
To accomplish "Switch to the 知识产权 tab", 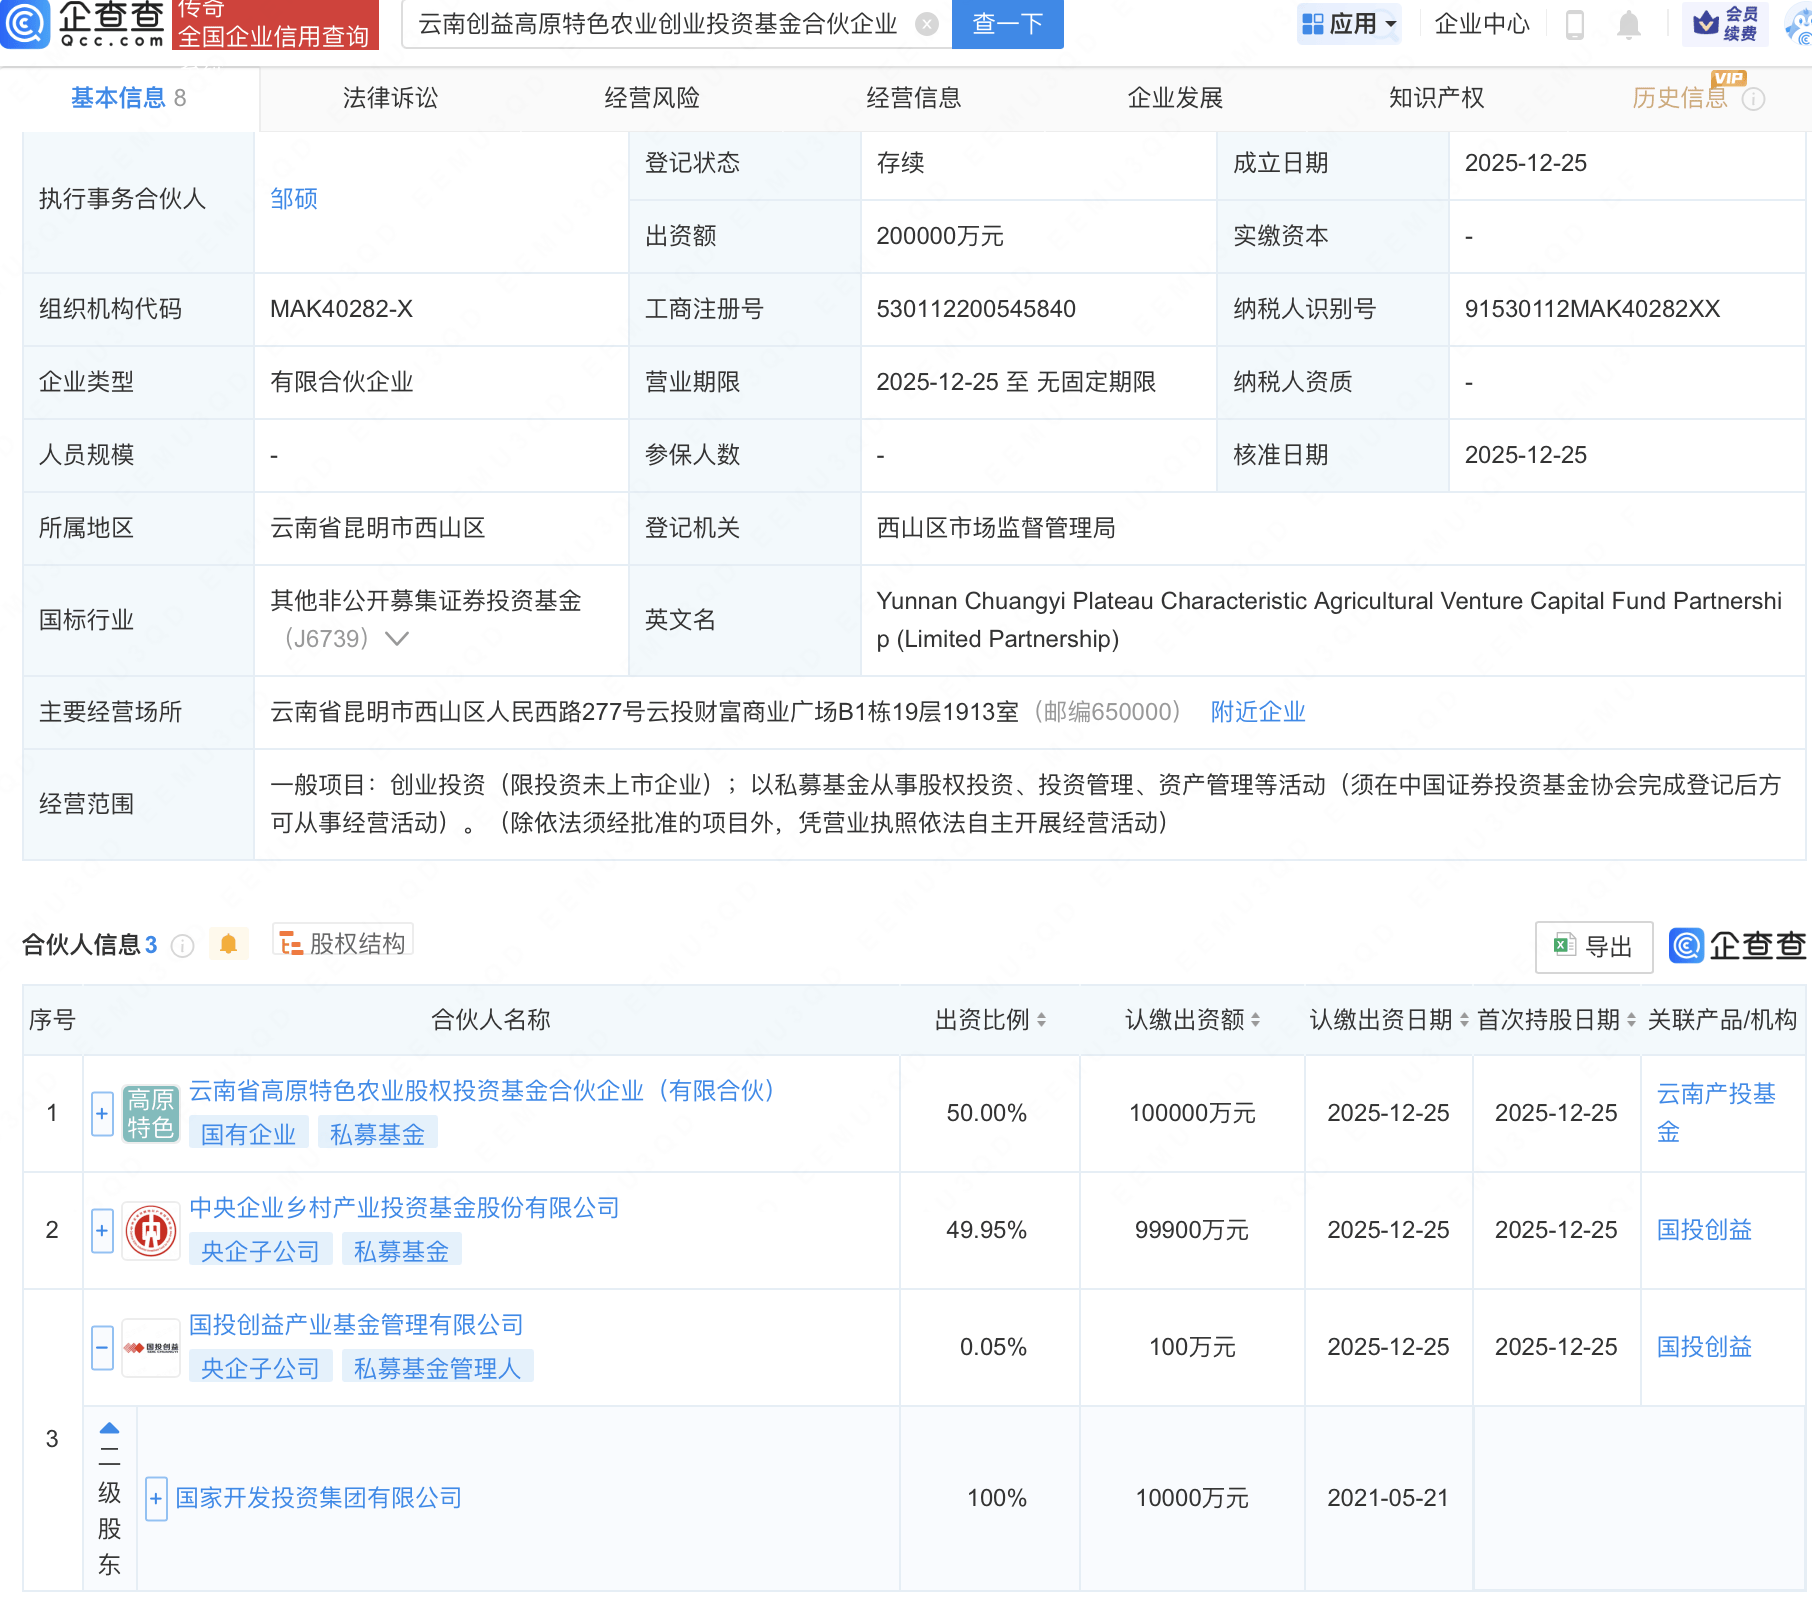I will [1436, 98].
